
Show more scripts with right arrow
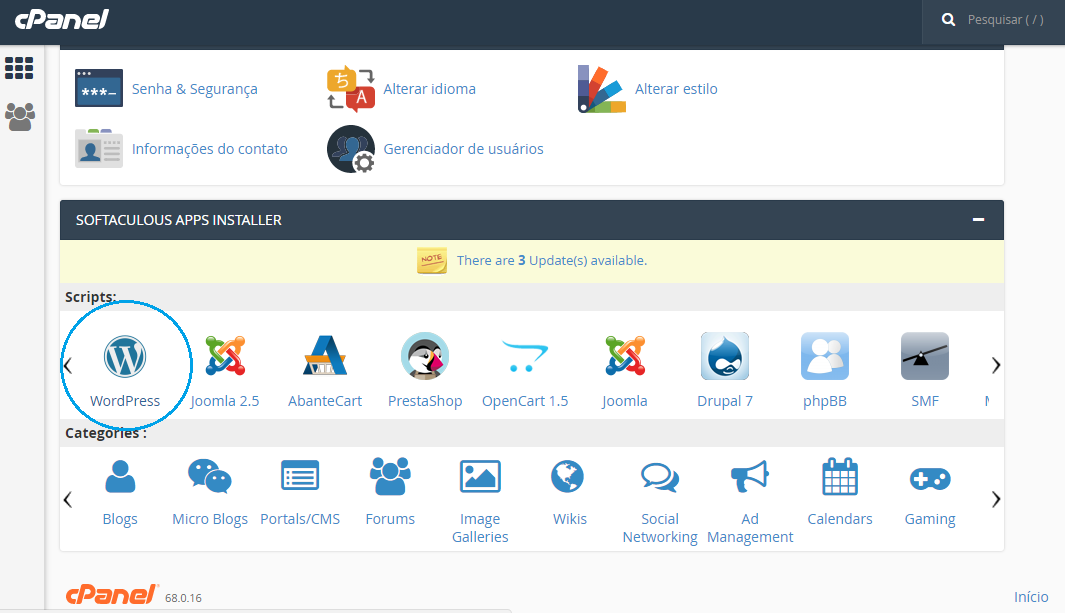[995, 365]
